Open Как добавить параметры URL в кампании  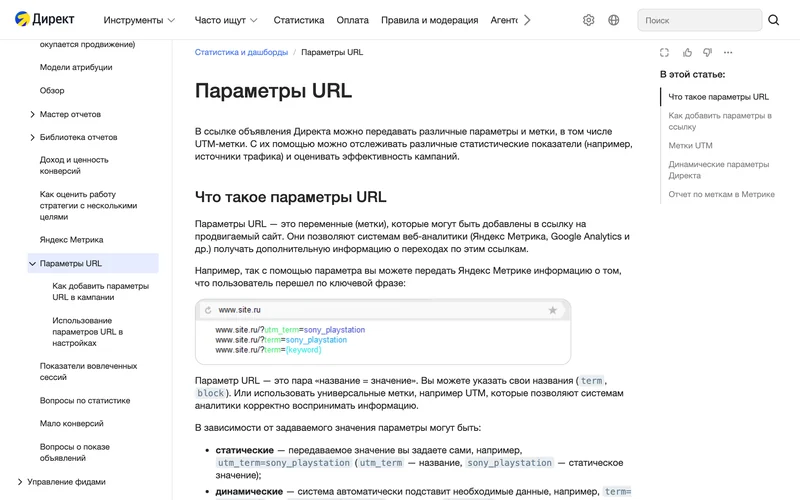click(x=101, y=291)
